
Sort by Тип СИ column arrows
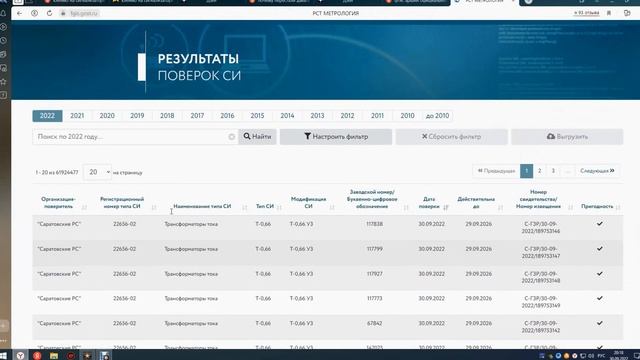coord(279,207)
